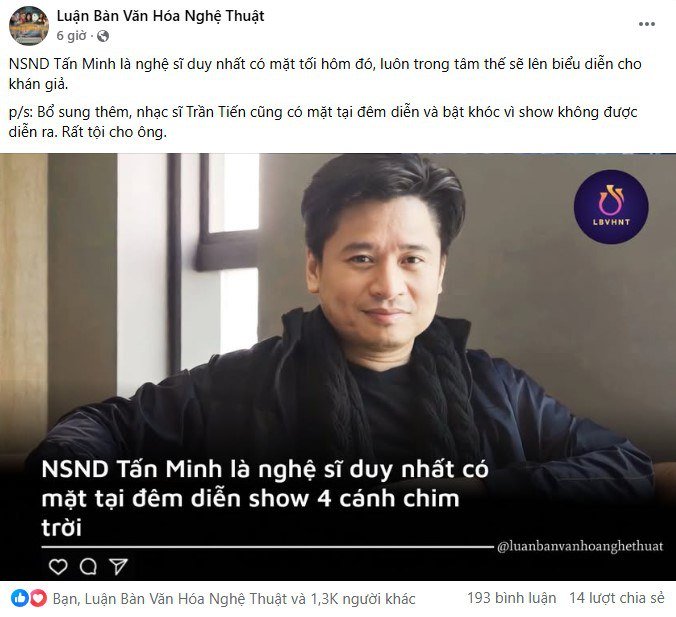676x617 pixels.
Task: Click the '6 giờ' post timestamp
Action: [x=72, y=36]
